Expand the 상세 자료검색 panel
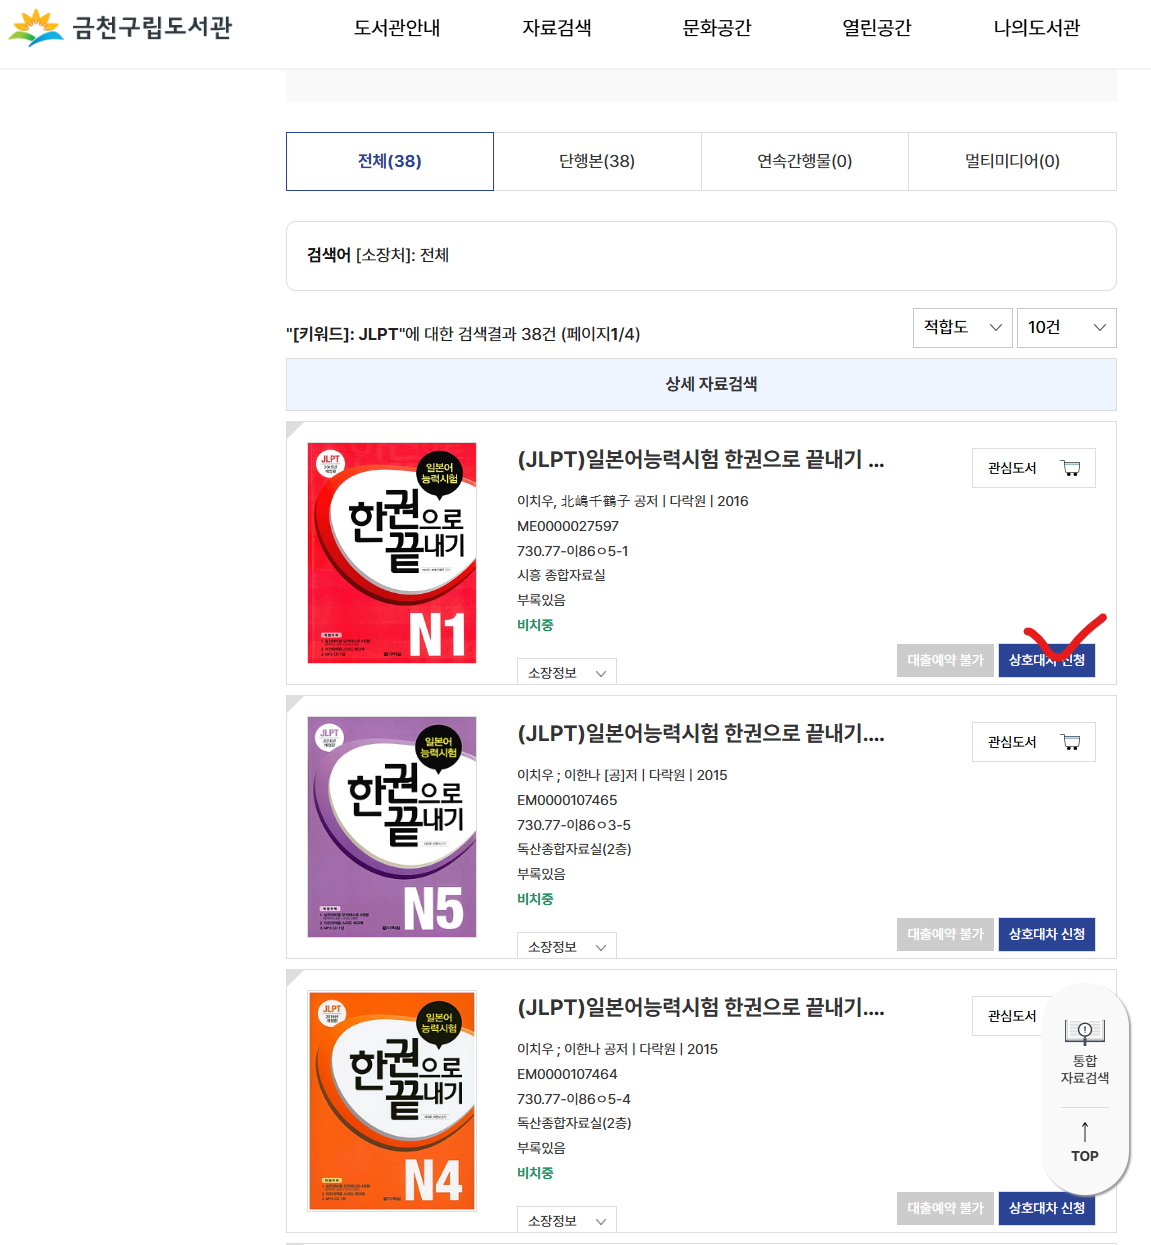This screenshot has height=1245, width=1151. [701, 384]
